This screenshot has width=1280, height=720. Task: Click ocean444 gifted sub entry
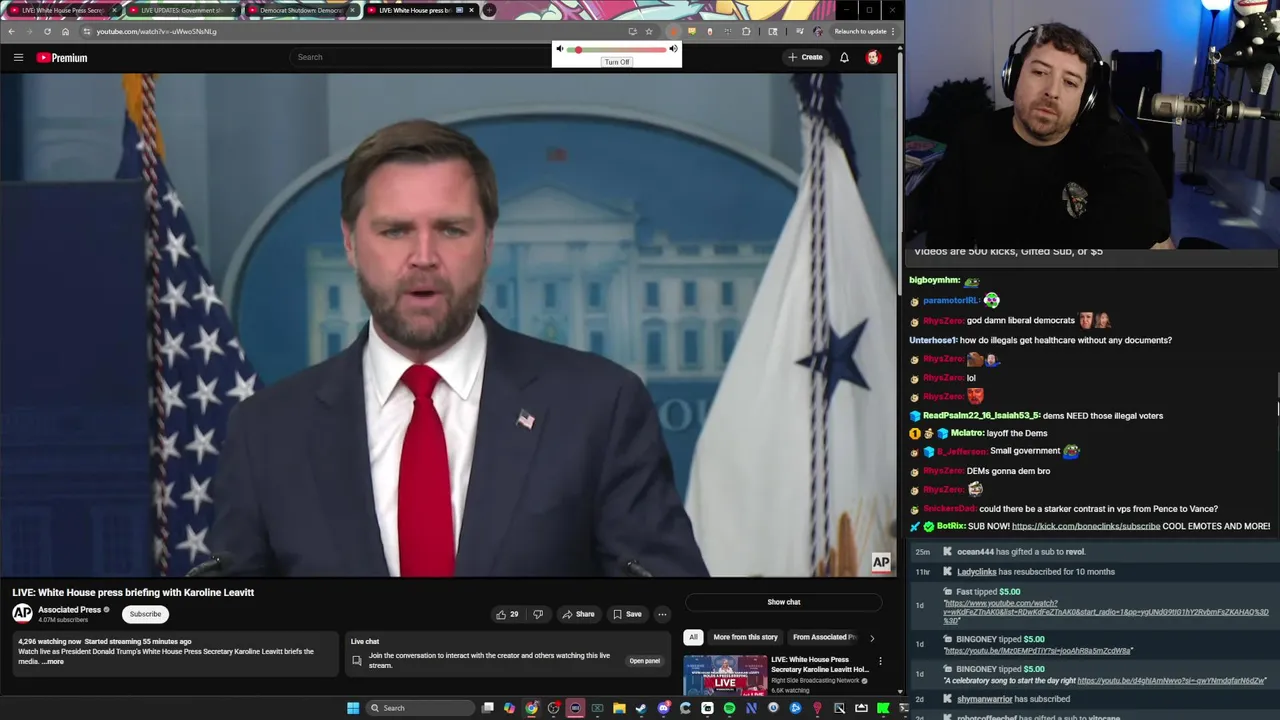1021,552
